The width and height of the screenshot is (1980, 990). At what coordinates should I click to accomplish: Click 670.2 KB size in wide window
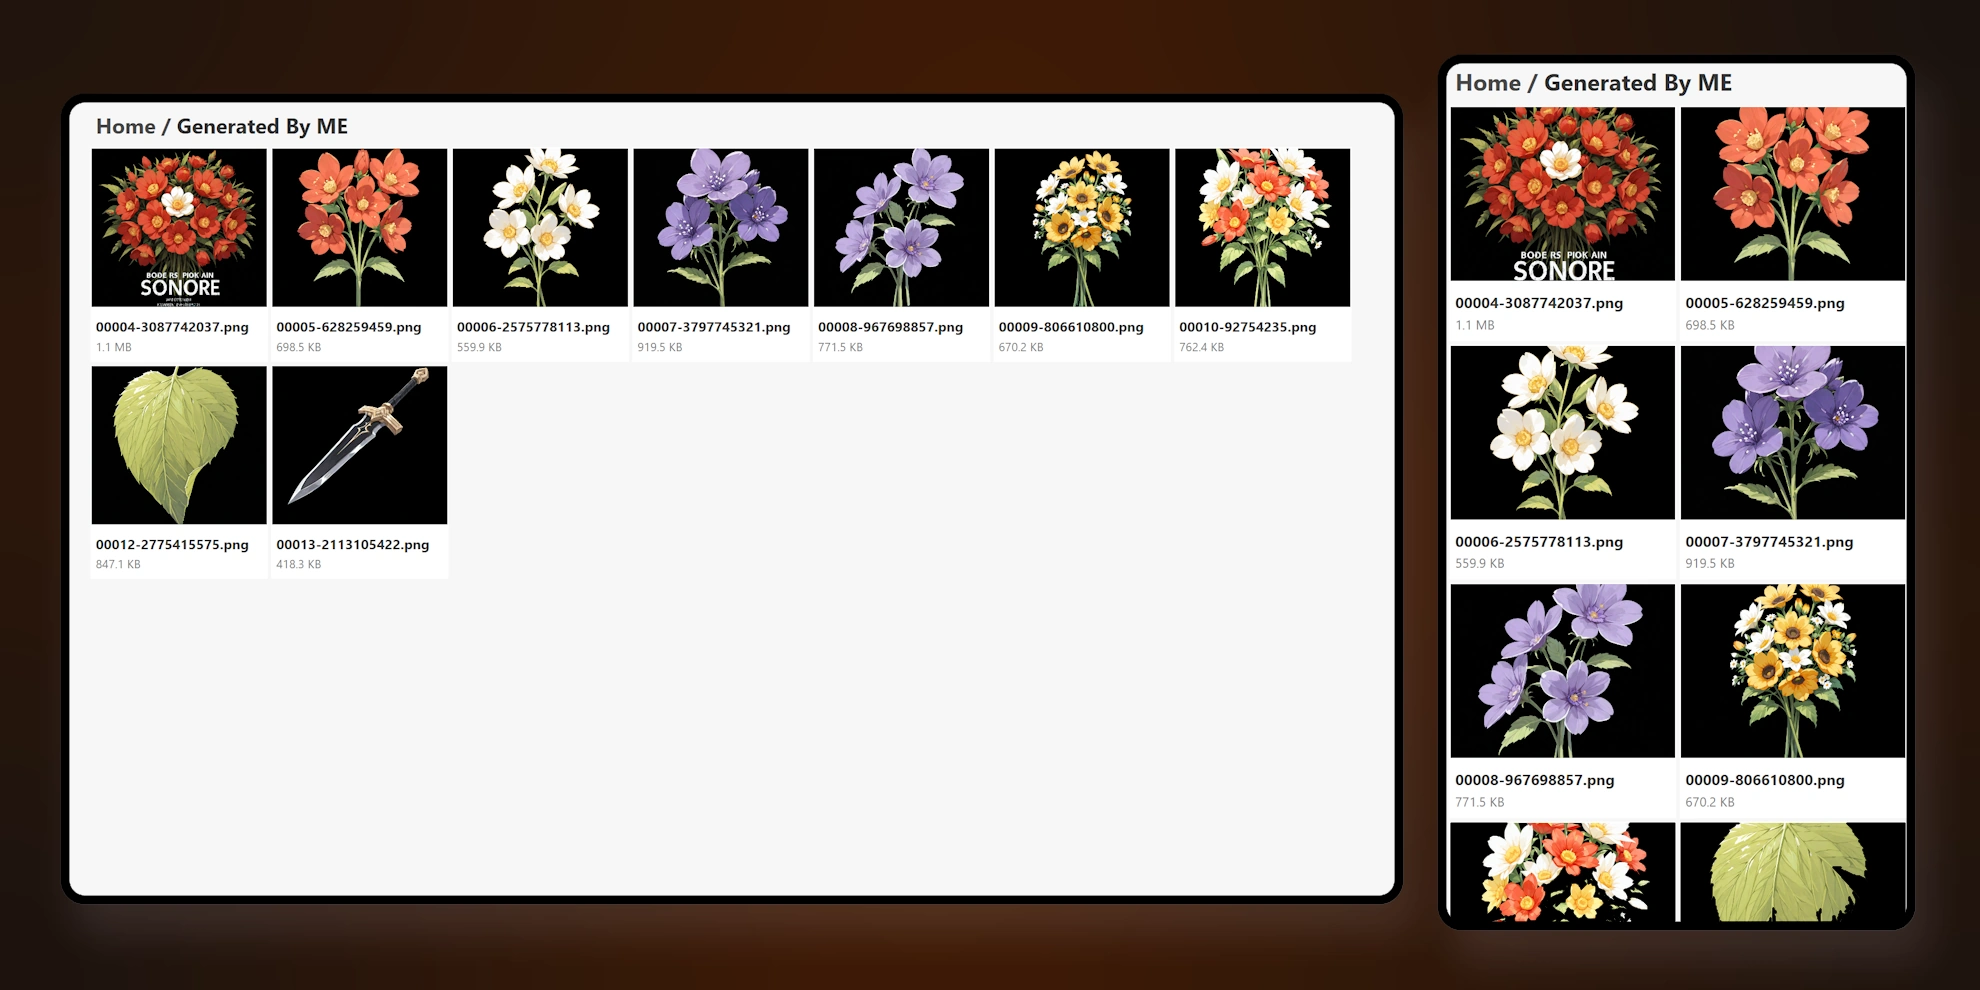1021,347
